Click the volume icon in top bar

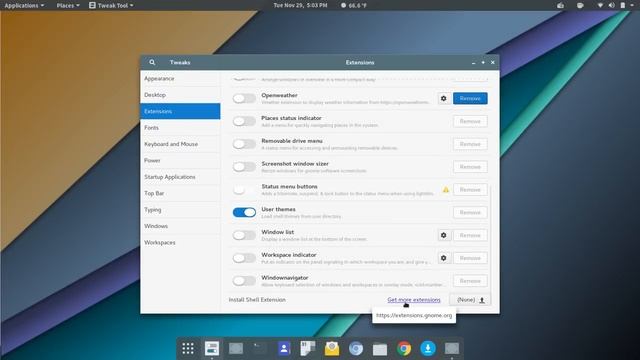coord(611,5)
